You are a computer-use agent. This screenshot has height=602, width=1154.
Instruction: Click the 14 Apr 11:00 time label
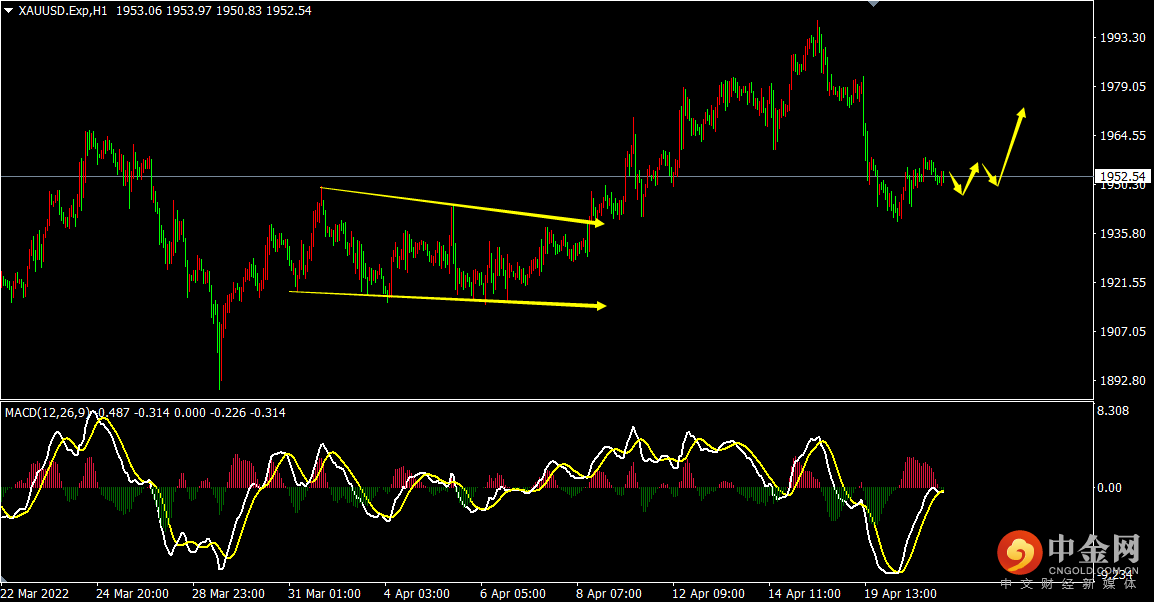pos(804,593)
